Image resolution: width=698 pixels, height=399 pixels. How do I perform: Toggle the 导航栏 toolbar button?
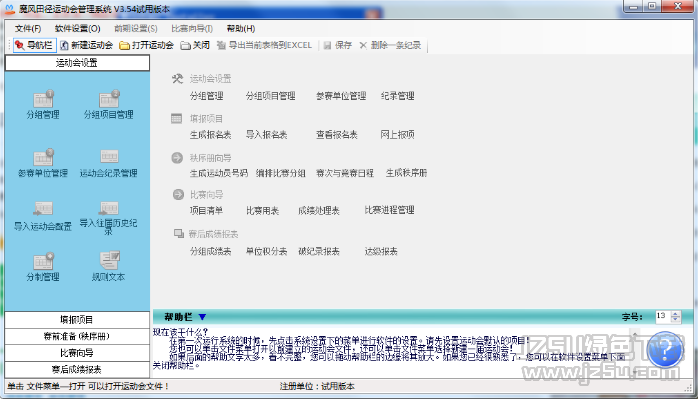click(x=34, y=45)
